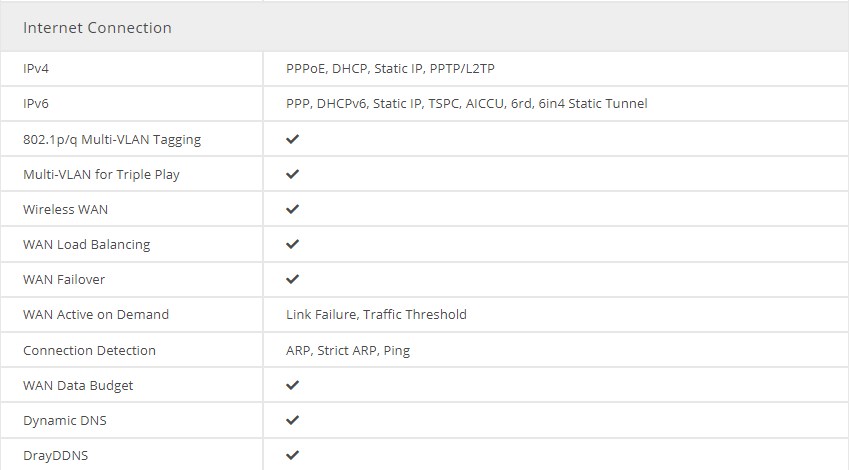Click the 802.1p/q Multi-VLAN Tagging checkmark icon
The image size is (851, 470).
click(293, 139)
